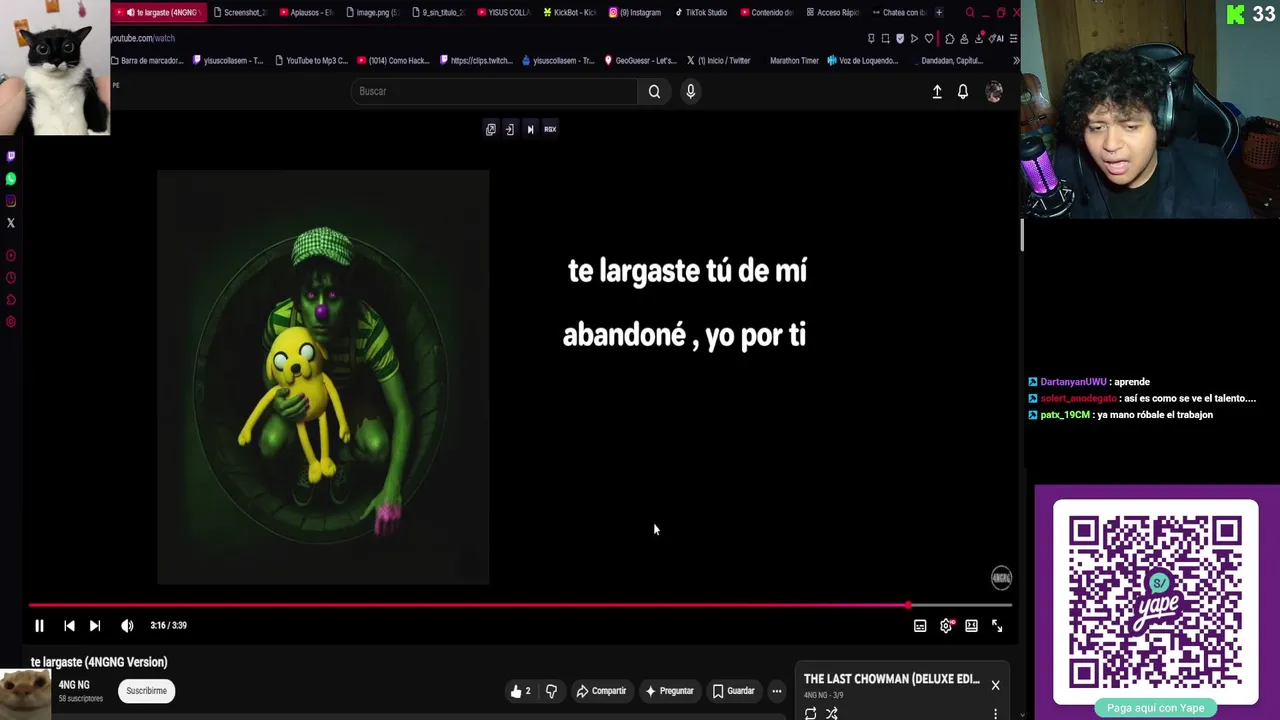Expand the bookmarks bar overflow chevron

[x=1016, y=61]
